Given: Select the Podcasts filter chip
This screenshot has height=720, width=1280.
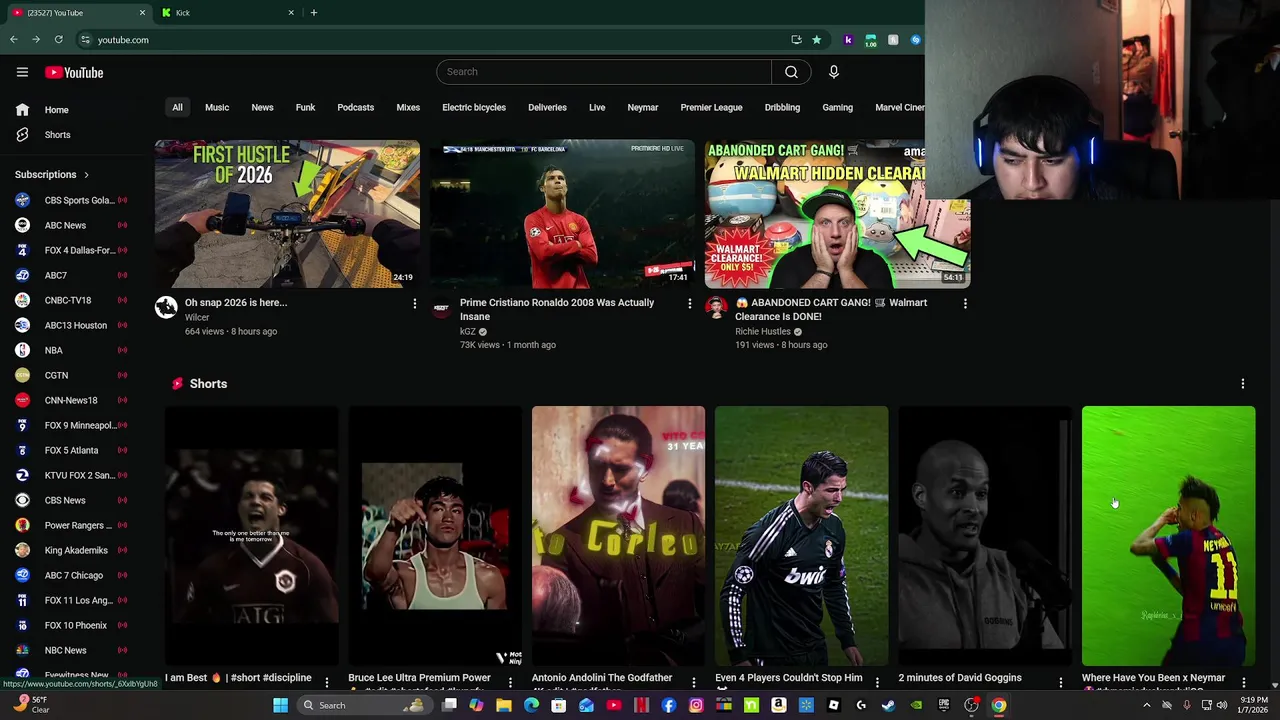Looking at the screenshot, I should [x=356, y=107].
